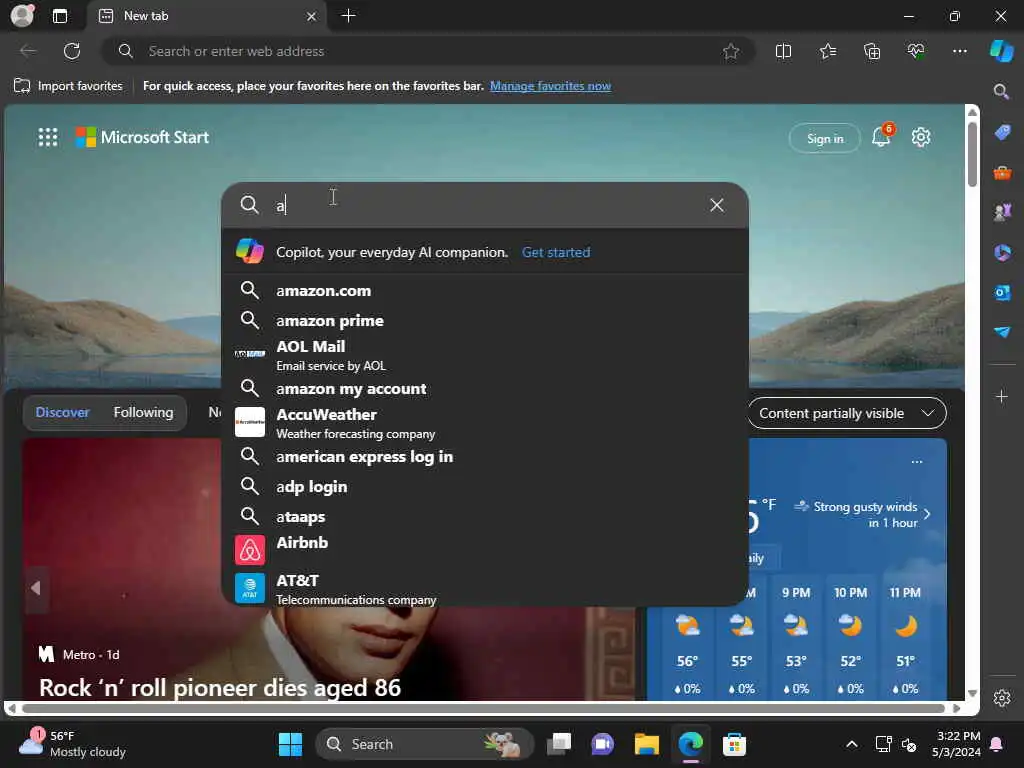Open sidebar Drop paper plane icon
Screen dimensions: 1024x768
[1002, 332]
